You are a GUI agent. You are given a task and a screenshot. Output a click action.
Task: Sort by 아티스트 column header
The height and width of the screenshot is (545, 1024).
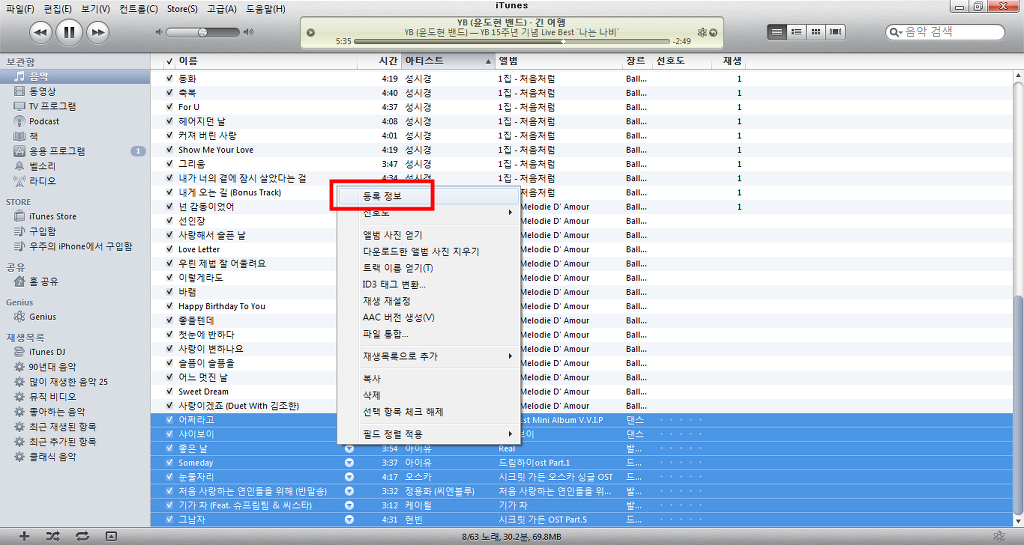449,61
